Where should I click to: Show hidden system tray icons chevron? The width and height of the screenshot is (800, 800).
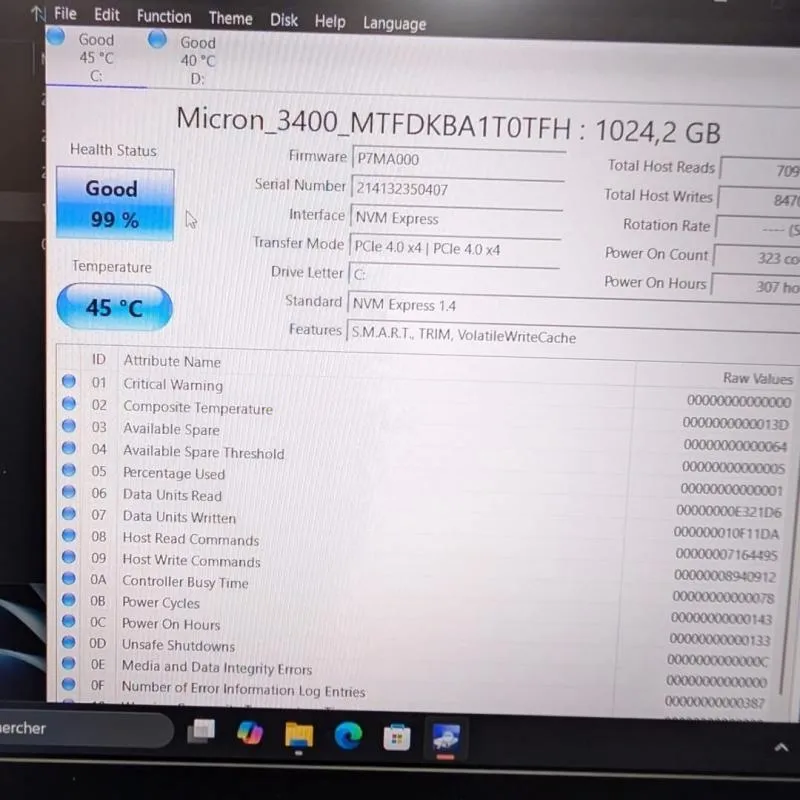pyautogui.click(x=782, y=748)
